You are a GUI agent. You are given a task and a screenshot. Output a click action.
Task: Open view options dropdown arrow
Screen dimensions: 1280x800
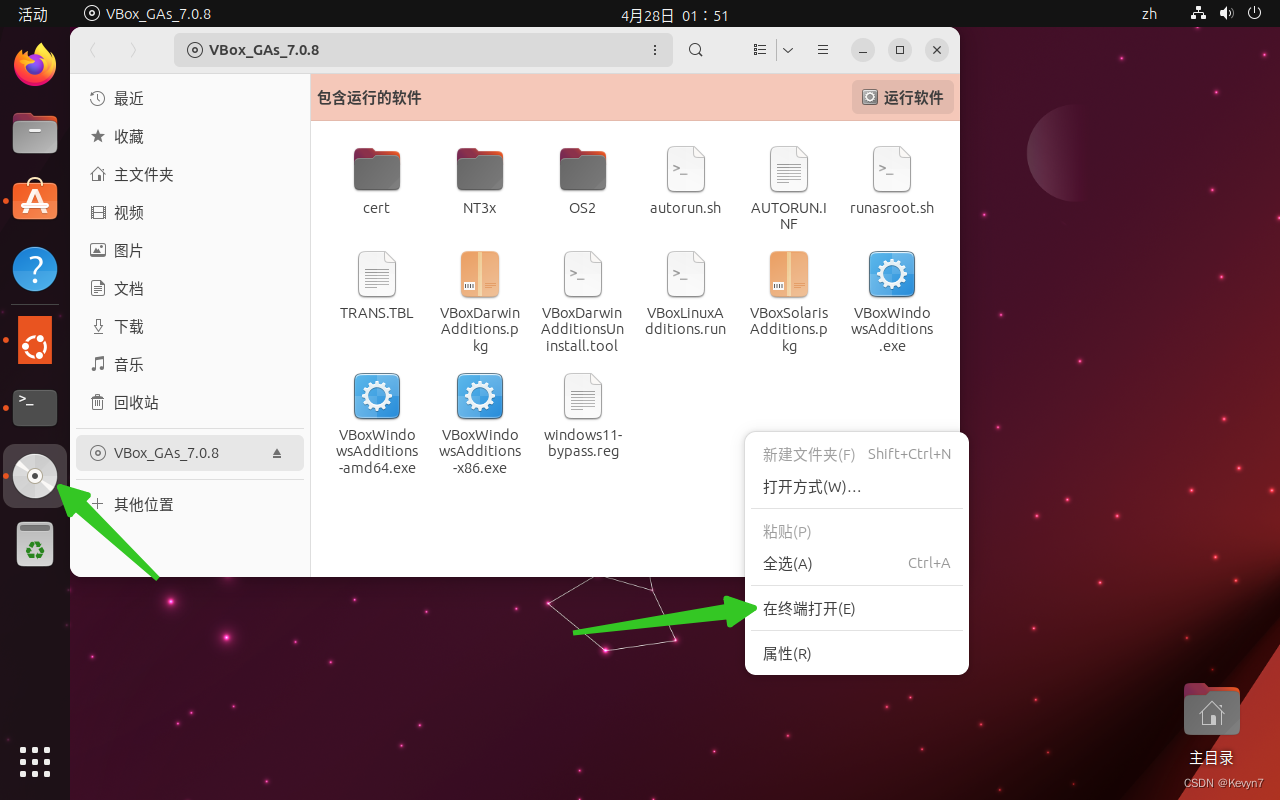click(788, 50)
